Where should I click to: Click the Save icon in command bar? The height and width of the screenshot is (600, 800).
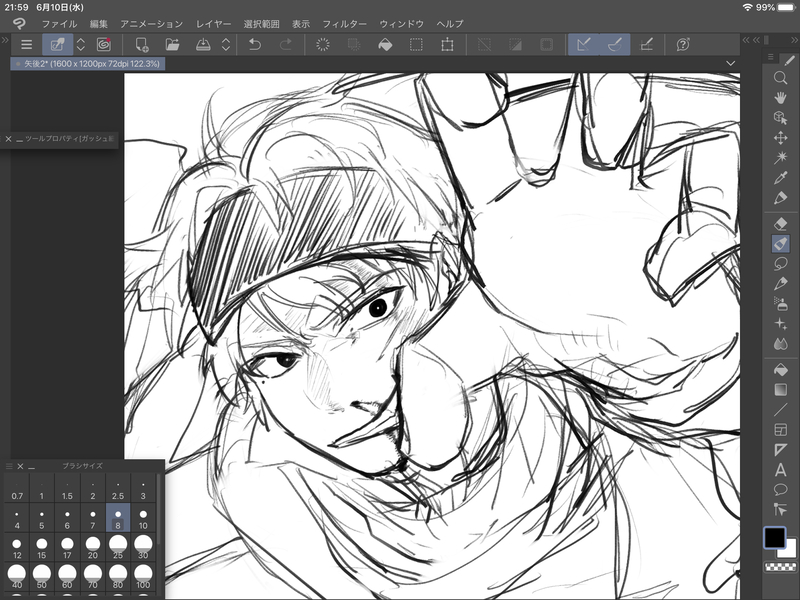click(203, 45)
